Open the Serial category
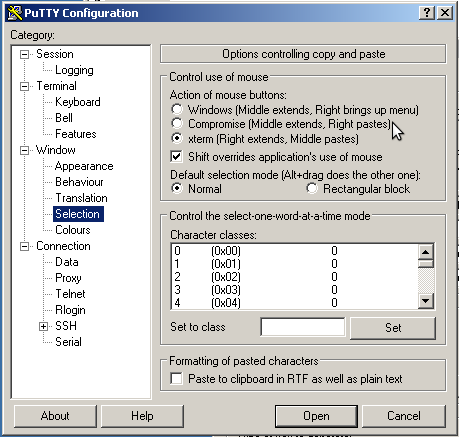Screen dimensions: 459x437 (68, 342)
